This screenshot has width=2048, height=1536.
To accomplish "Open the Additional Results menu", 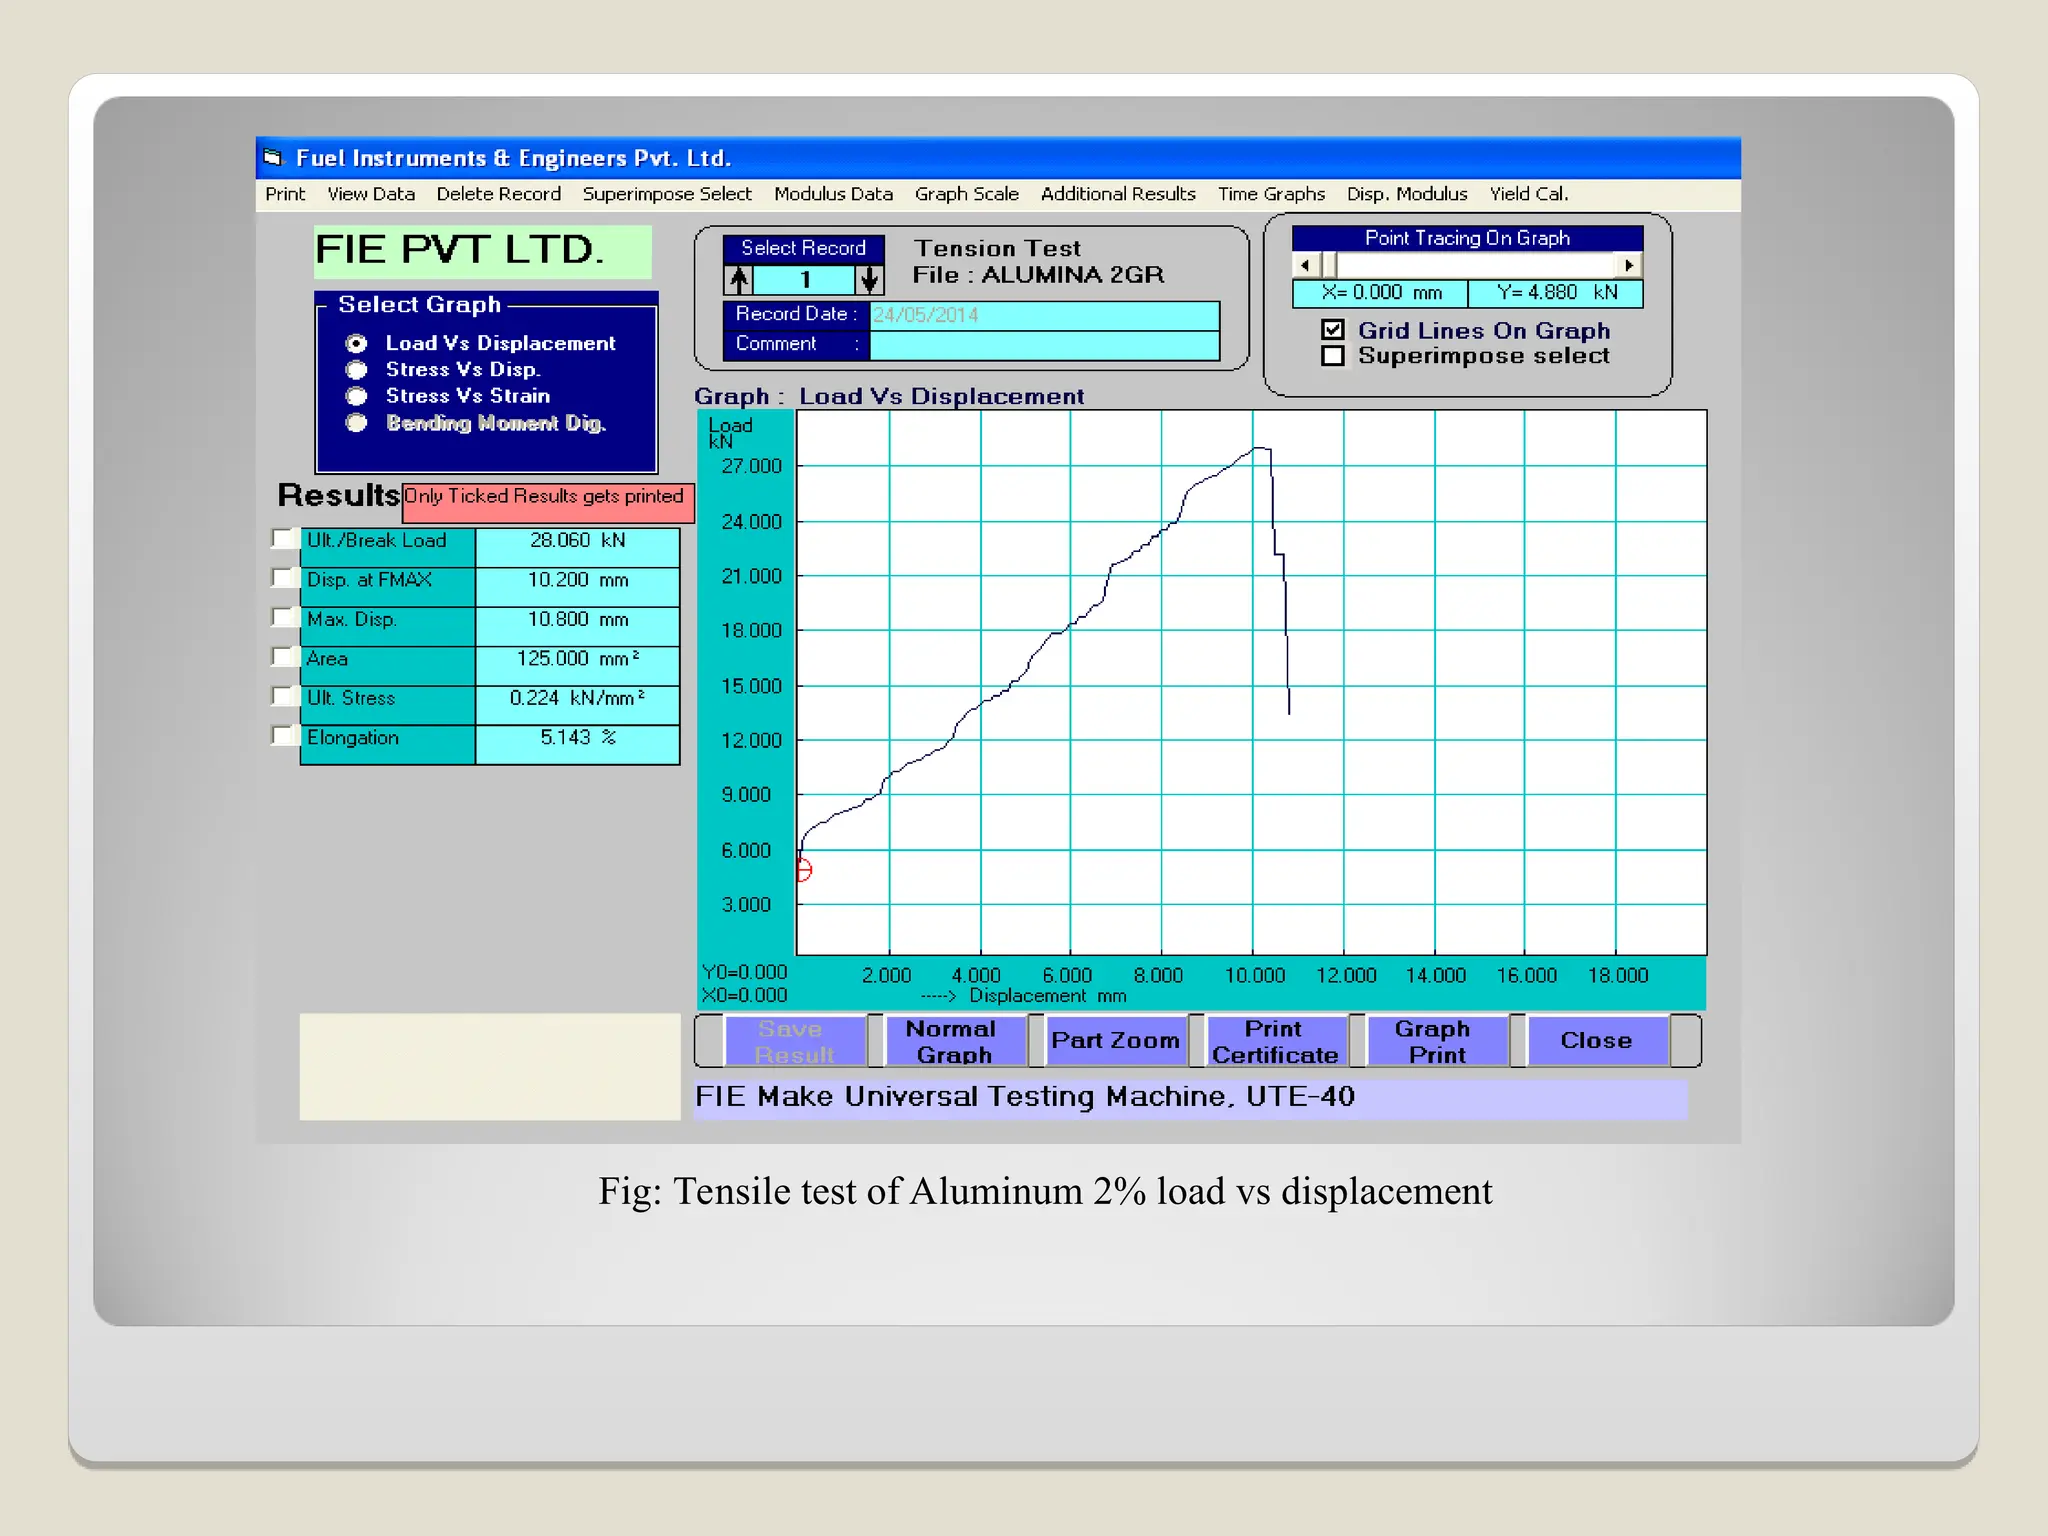I will pos(1118,194).
